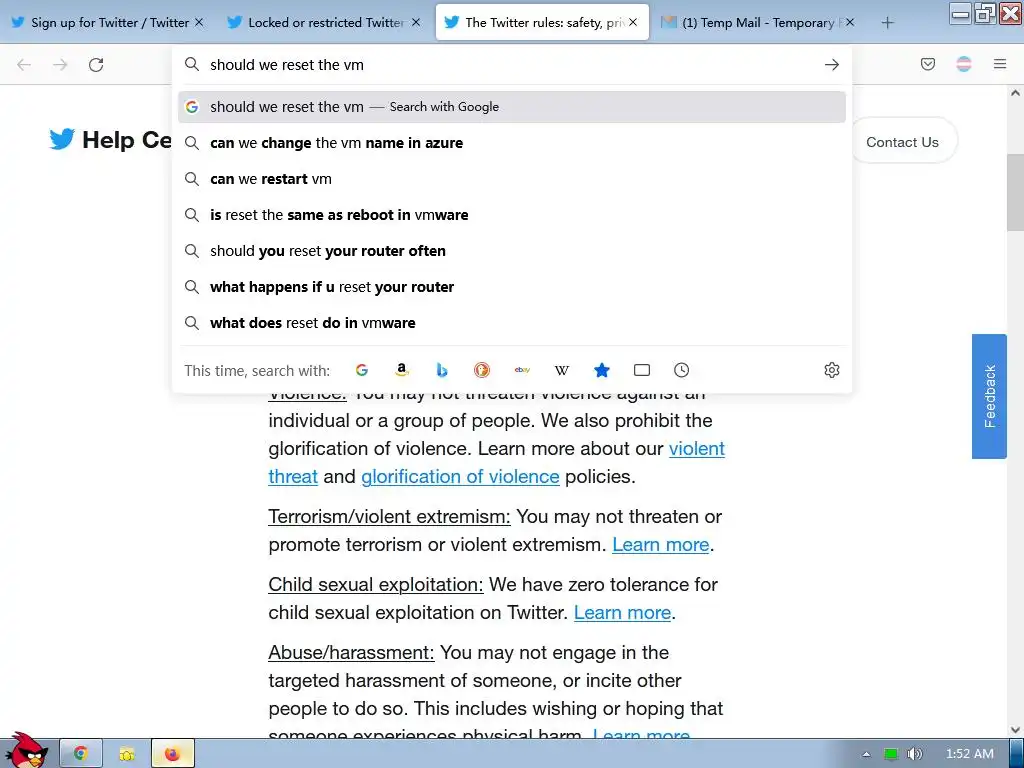Image resolution: width=1024 pixels, height=768 pixels.
Task: Open the 'violent' policy link
Action: coord(697,449)
